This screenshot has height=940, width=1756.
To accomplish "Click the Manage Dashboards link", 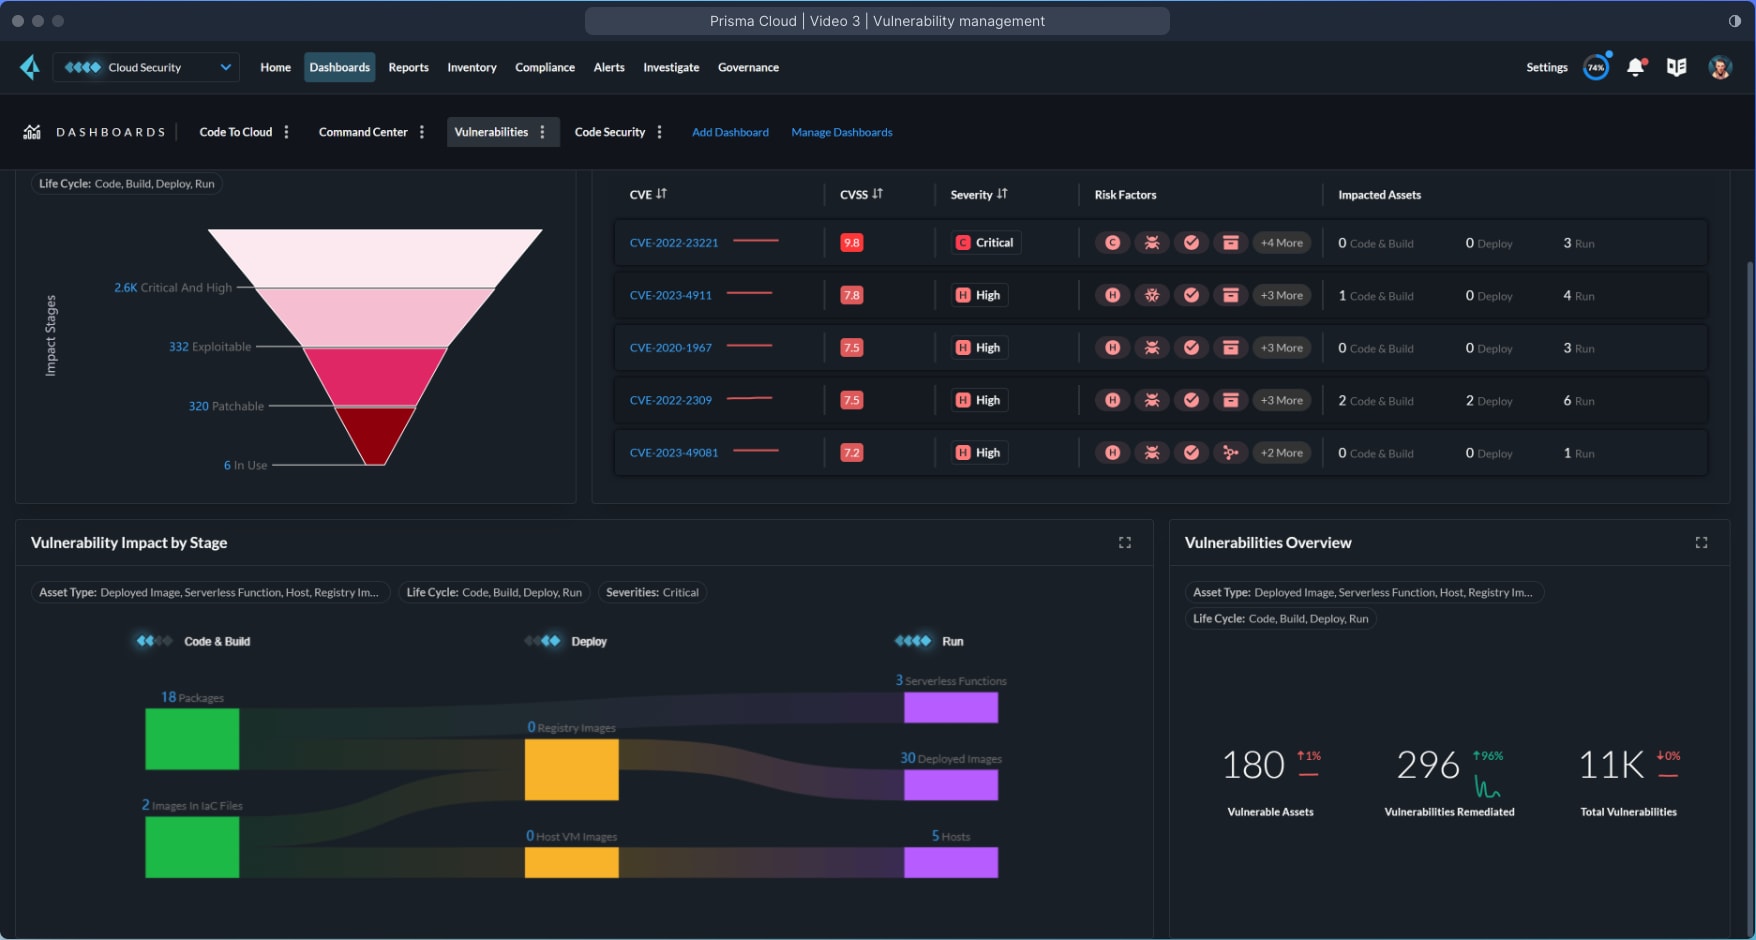I will coord(841,131).
